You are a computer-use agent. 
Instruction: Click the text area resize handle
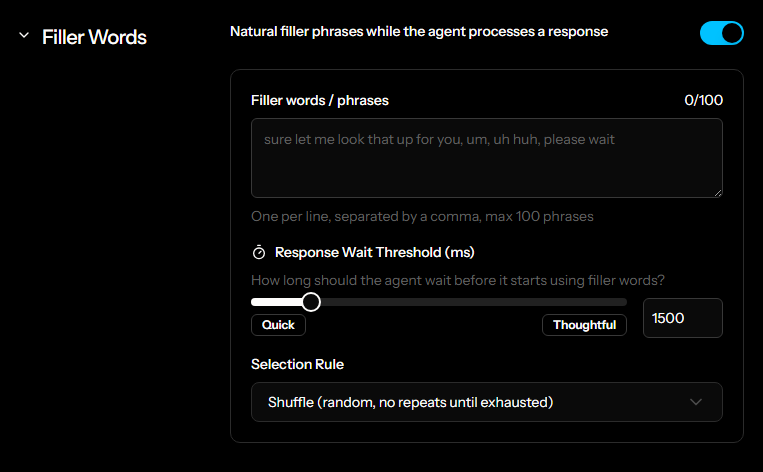tap(716, 191)
